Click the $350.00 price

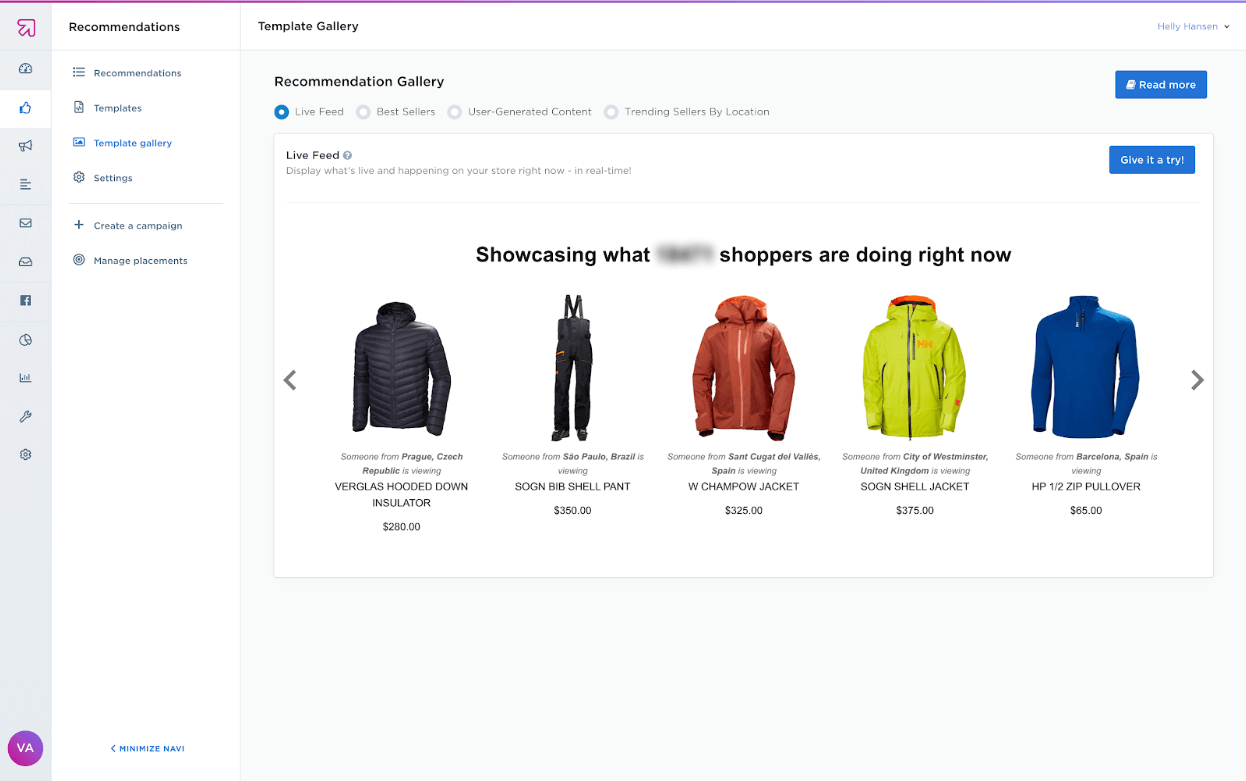(x=573, y=511)
